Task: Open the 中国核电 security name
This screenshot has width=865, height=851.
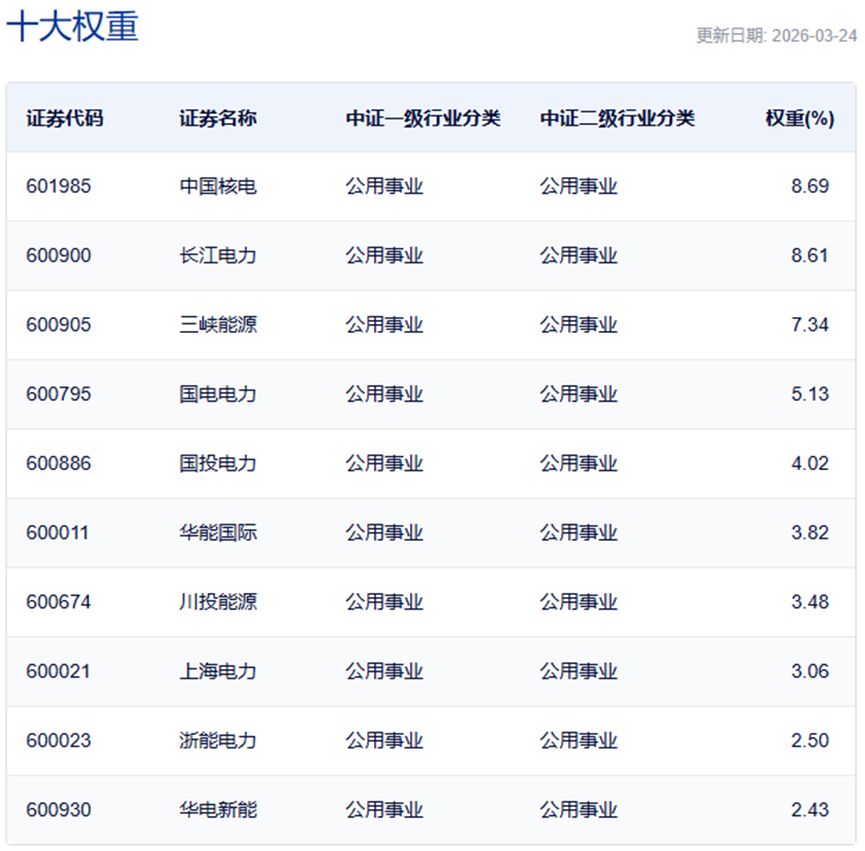Action: [x=218, y=186]
